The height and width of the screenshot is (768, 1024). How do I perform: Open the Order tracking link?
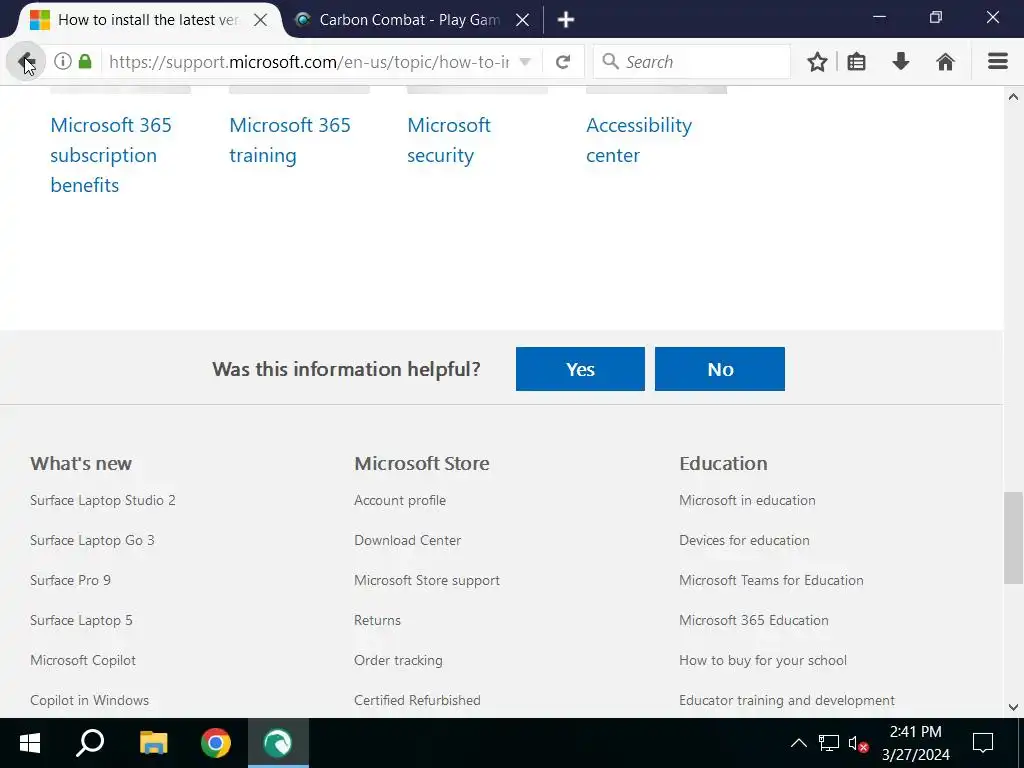pyautogui.click(x=398, y=660)
